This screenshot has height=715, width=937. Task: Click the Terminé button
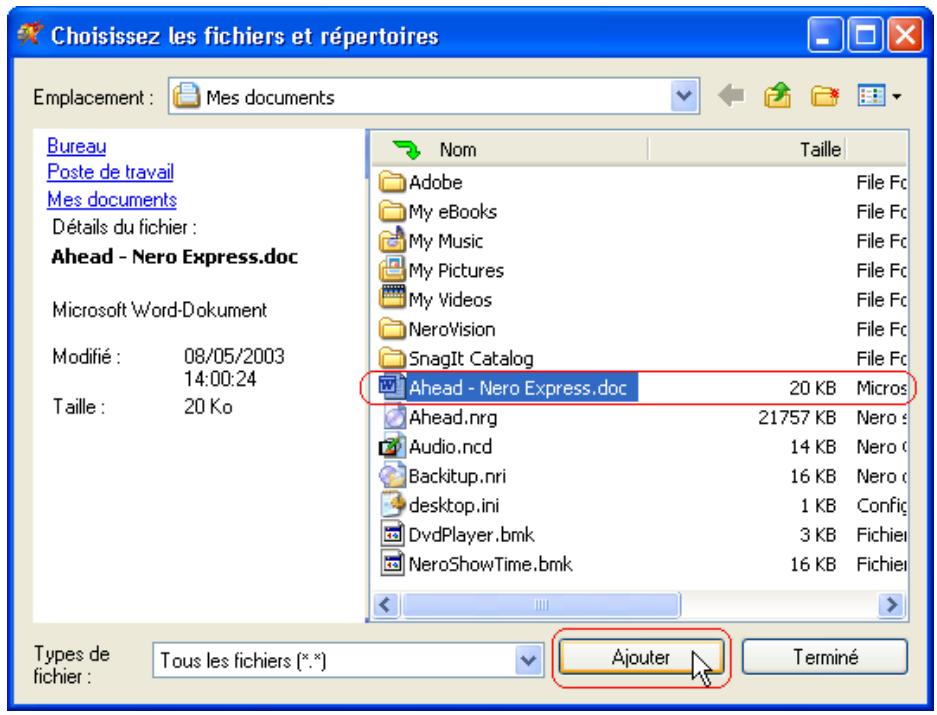(x=825, y=657)
